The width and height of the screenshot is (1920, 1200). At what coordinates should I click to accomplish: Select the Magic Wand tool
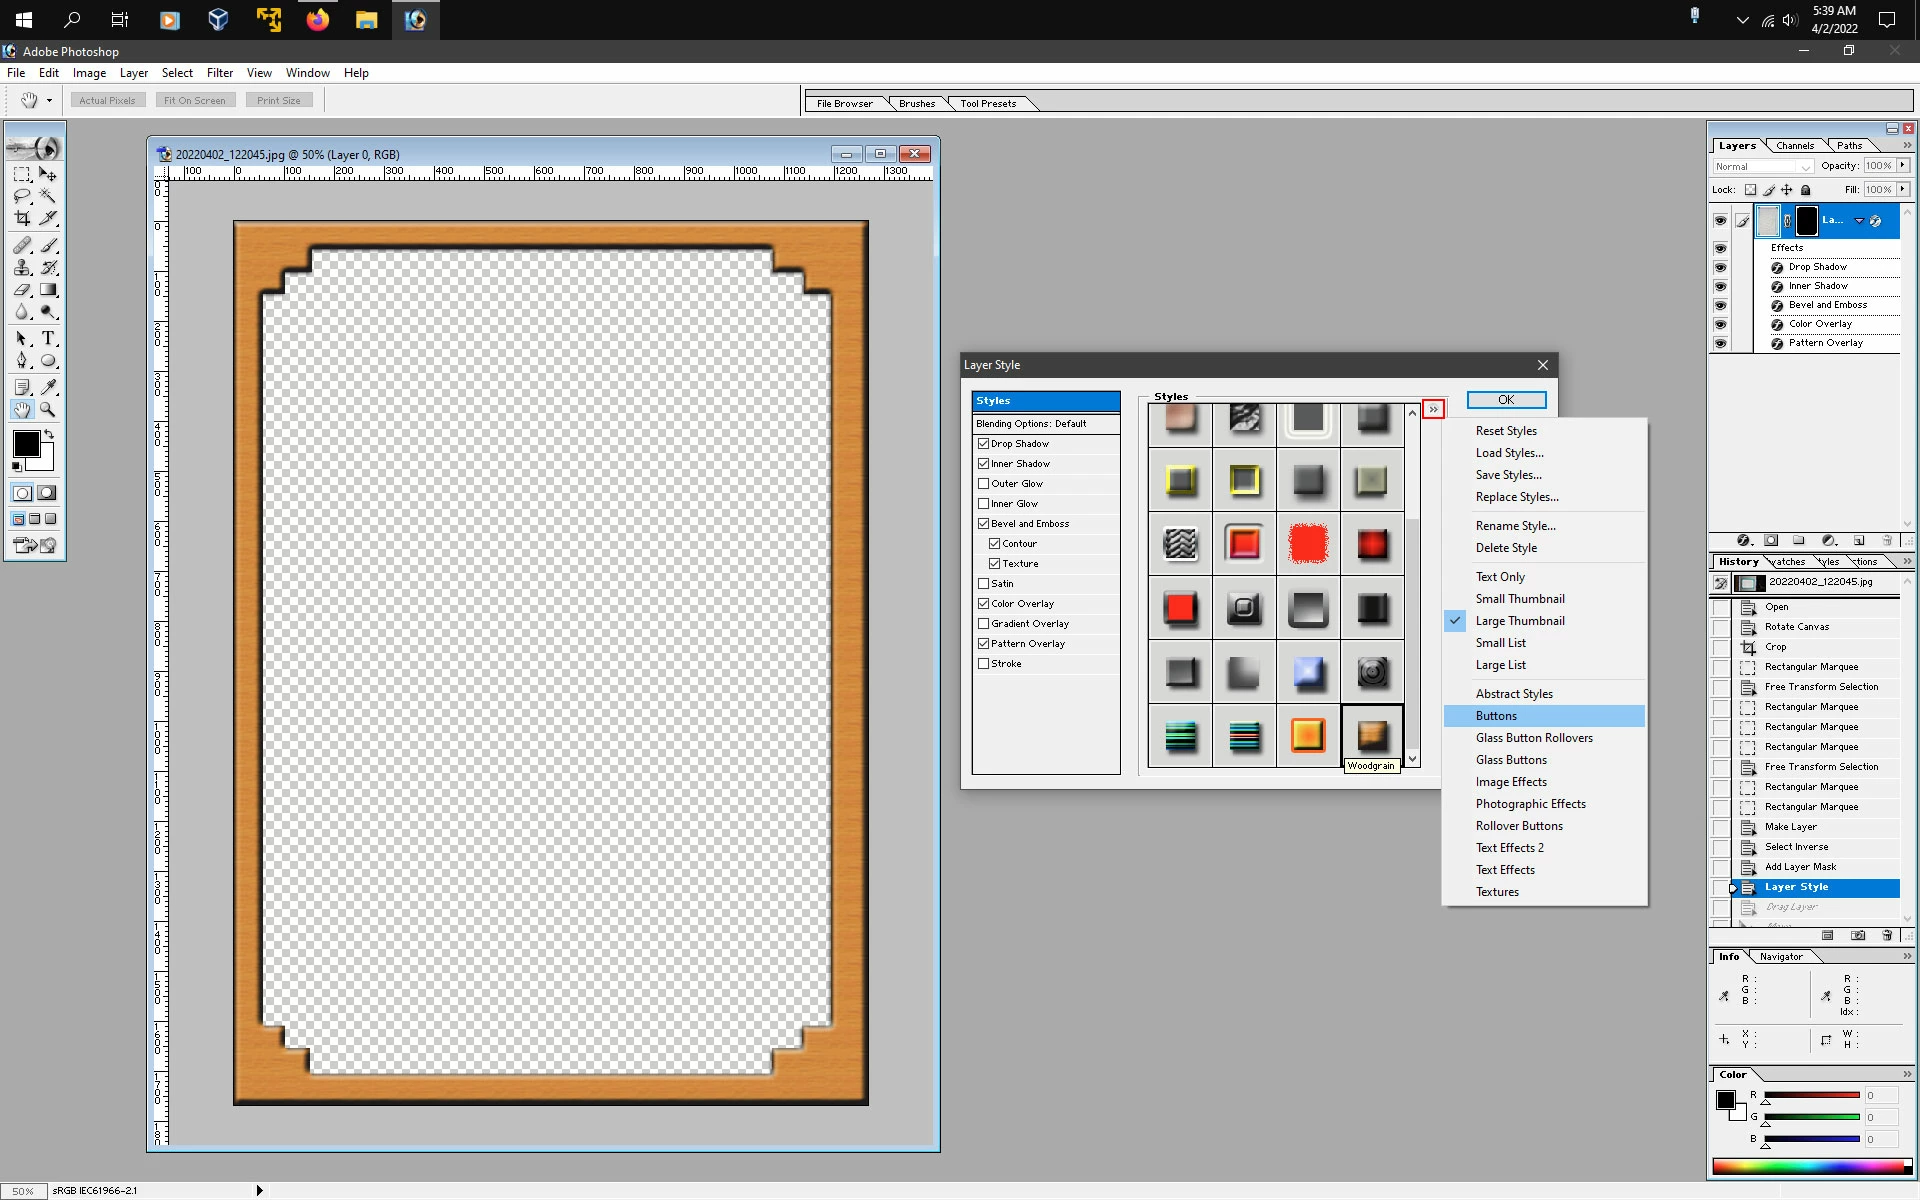48,196
